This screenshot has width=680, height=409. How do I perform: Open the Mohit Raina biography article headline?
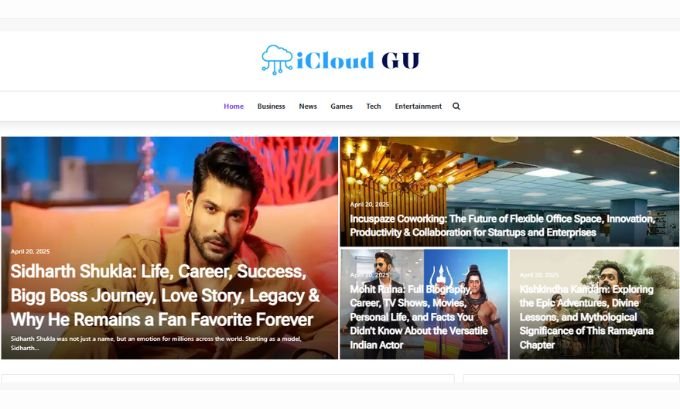[x=418, y=317]
